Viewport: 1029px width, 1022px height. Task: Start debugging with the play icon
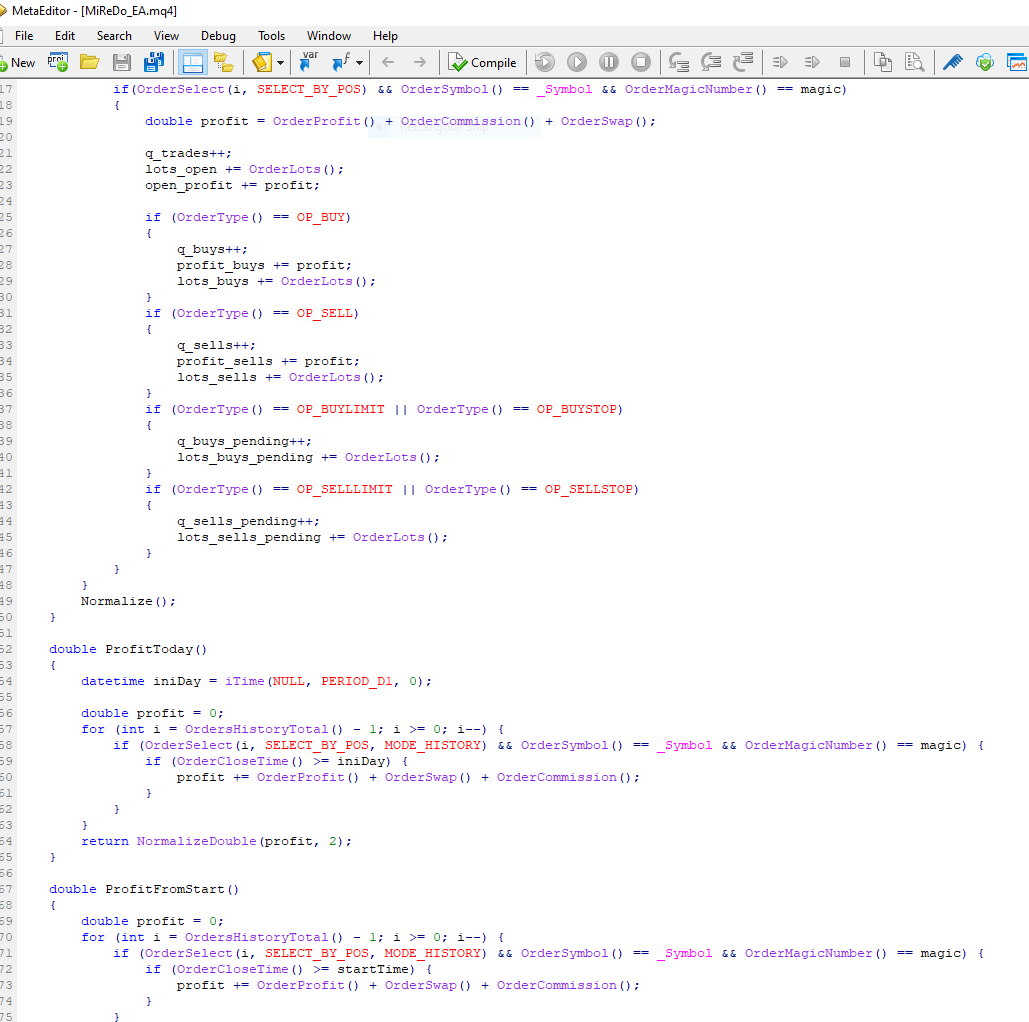click(577, 62)
